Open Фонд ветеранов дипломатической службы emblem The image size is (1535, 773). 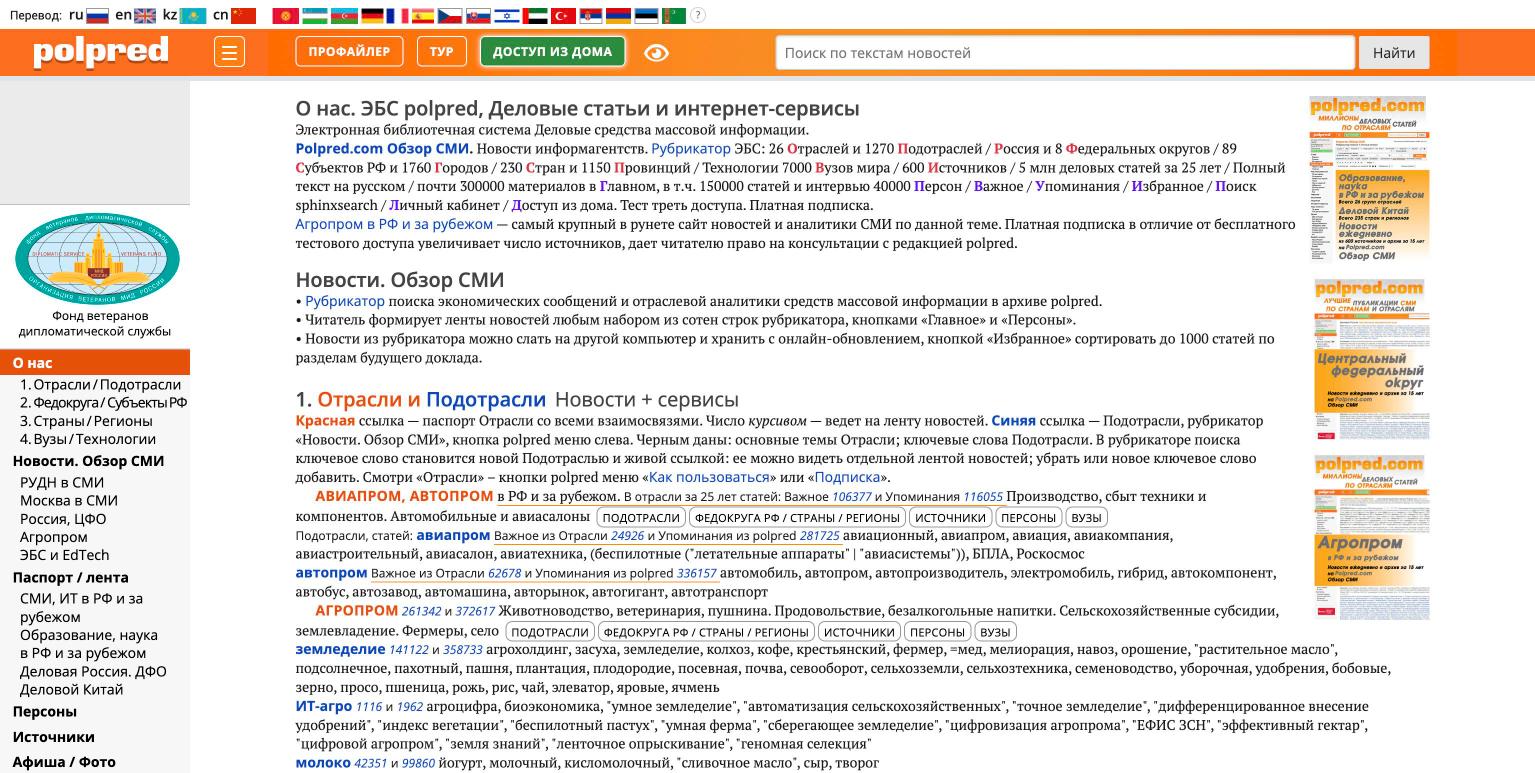96,258
